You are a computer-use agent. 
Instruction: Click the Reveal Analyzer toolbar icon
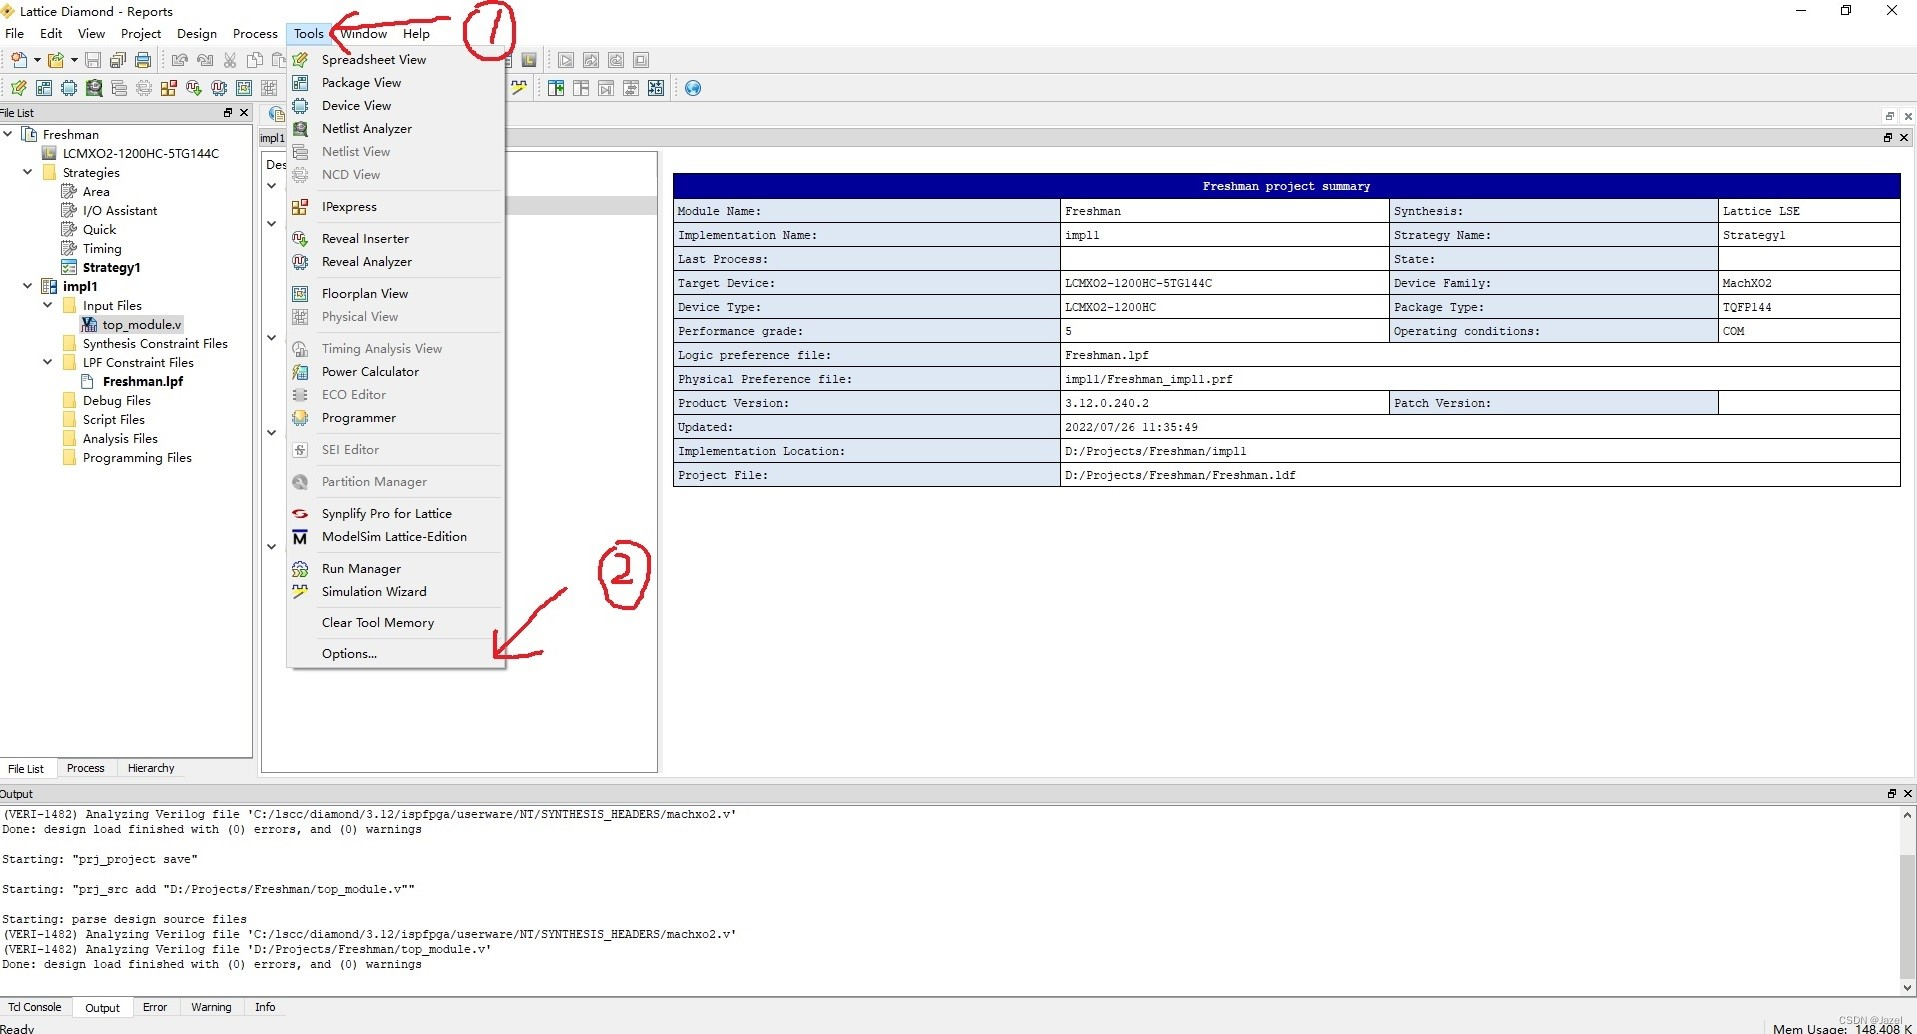tap(219, 88)
